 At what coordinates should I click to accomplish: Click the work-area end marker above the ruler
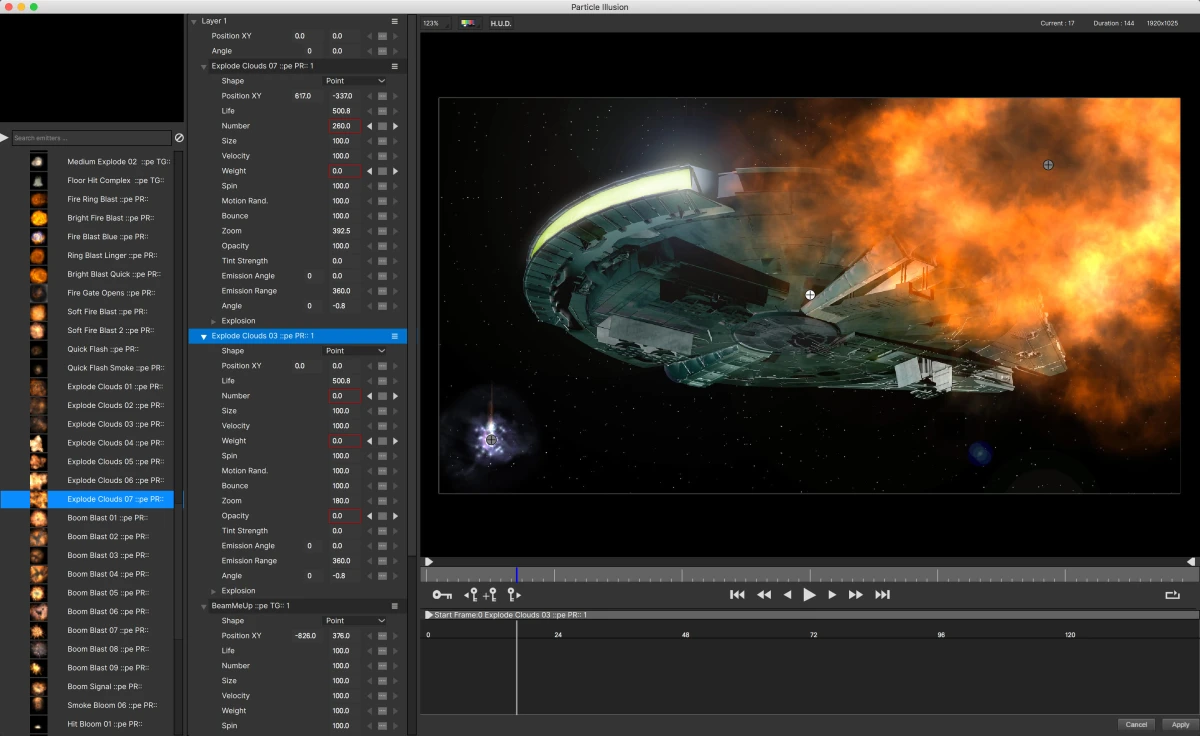(x=1191, y=562)
